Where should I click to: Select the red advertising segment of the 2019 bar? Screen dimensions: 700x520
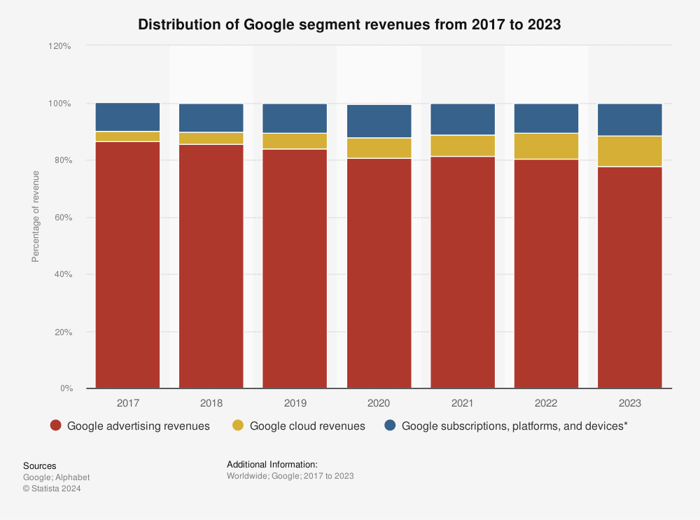(x=295, y=268)
